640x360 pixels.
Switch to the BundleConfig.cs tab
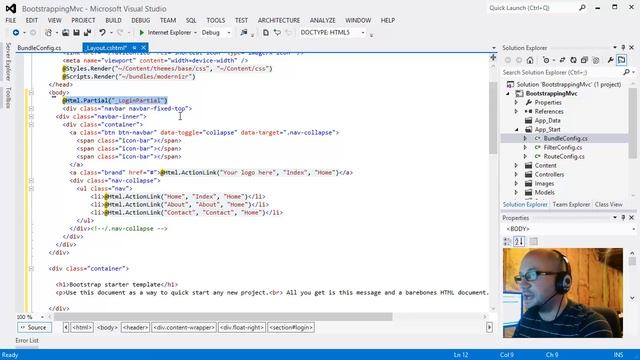(x=39, y=48)
